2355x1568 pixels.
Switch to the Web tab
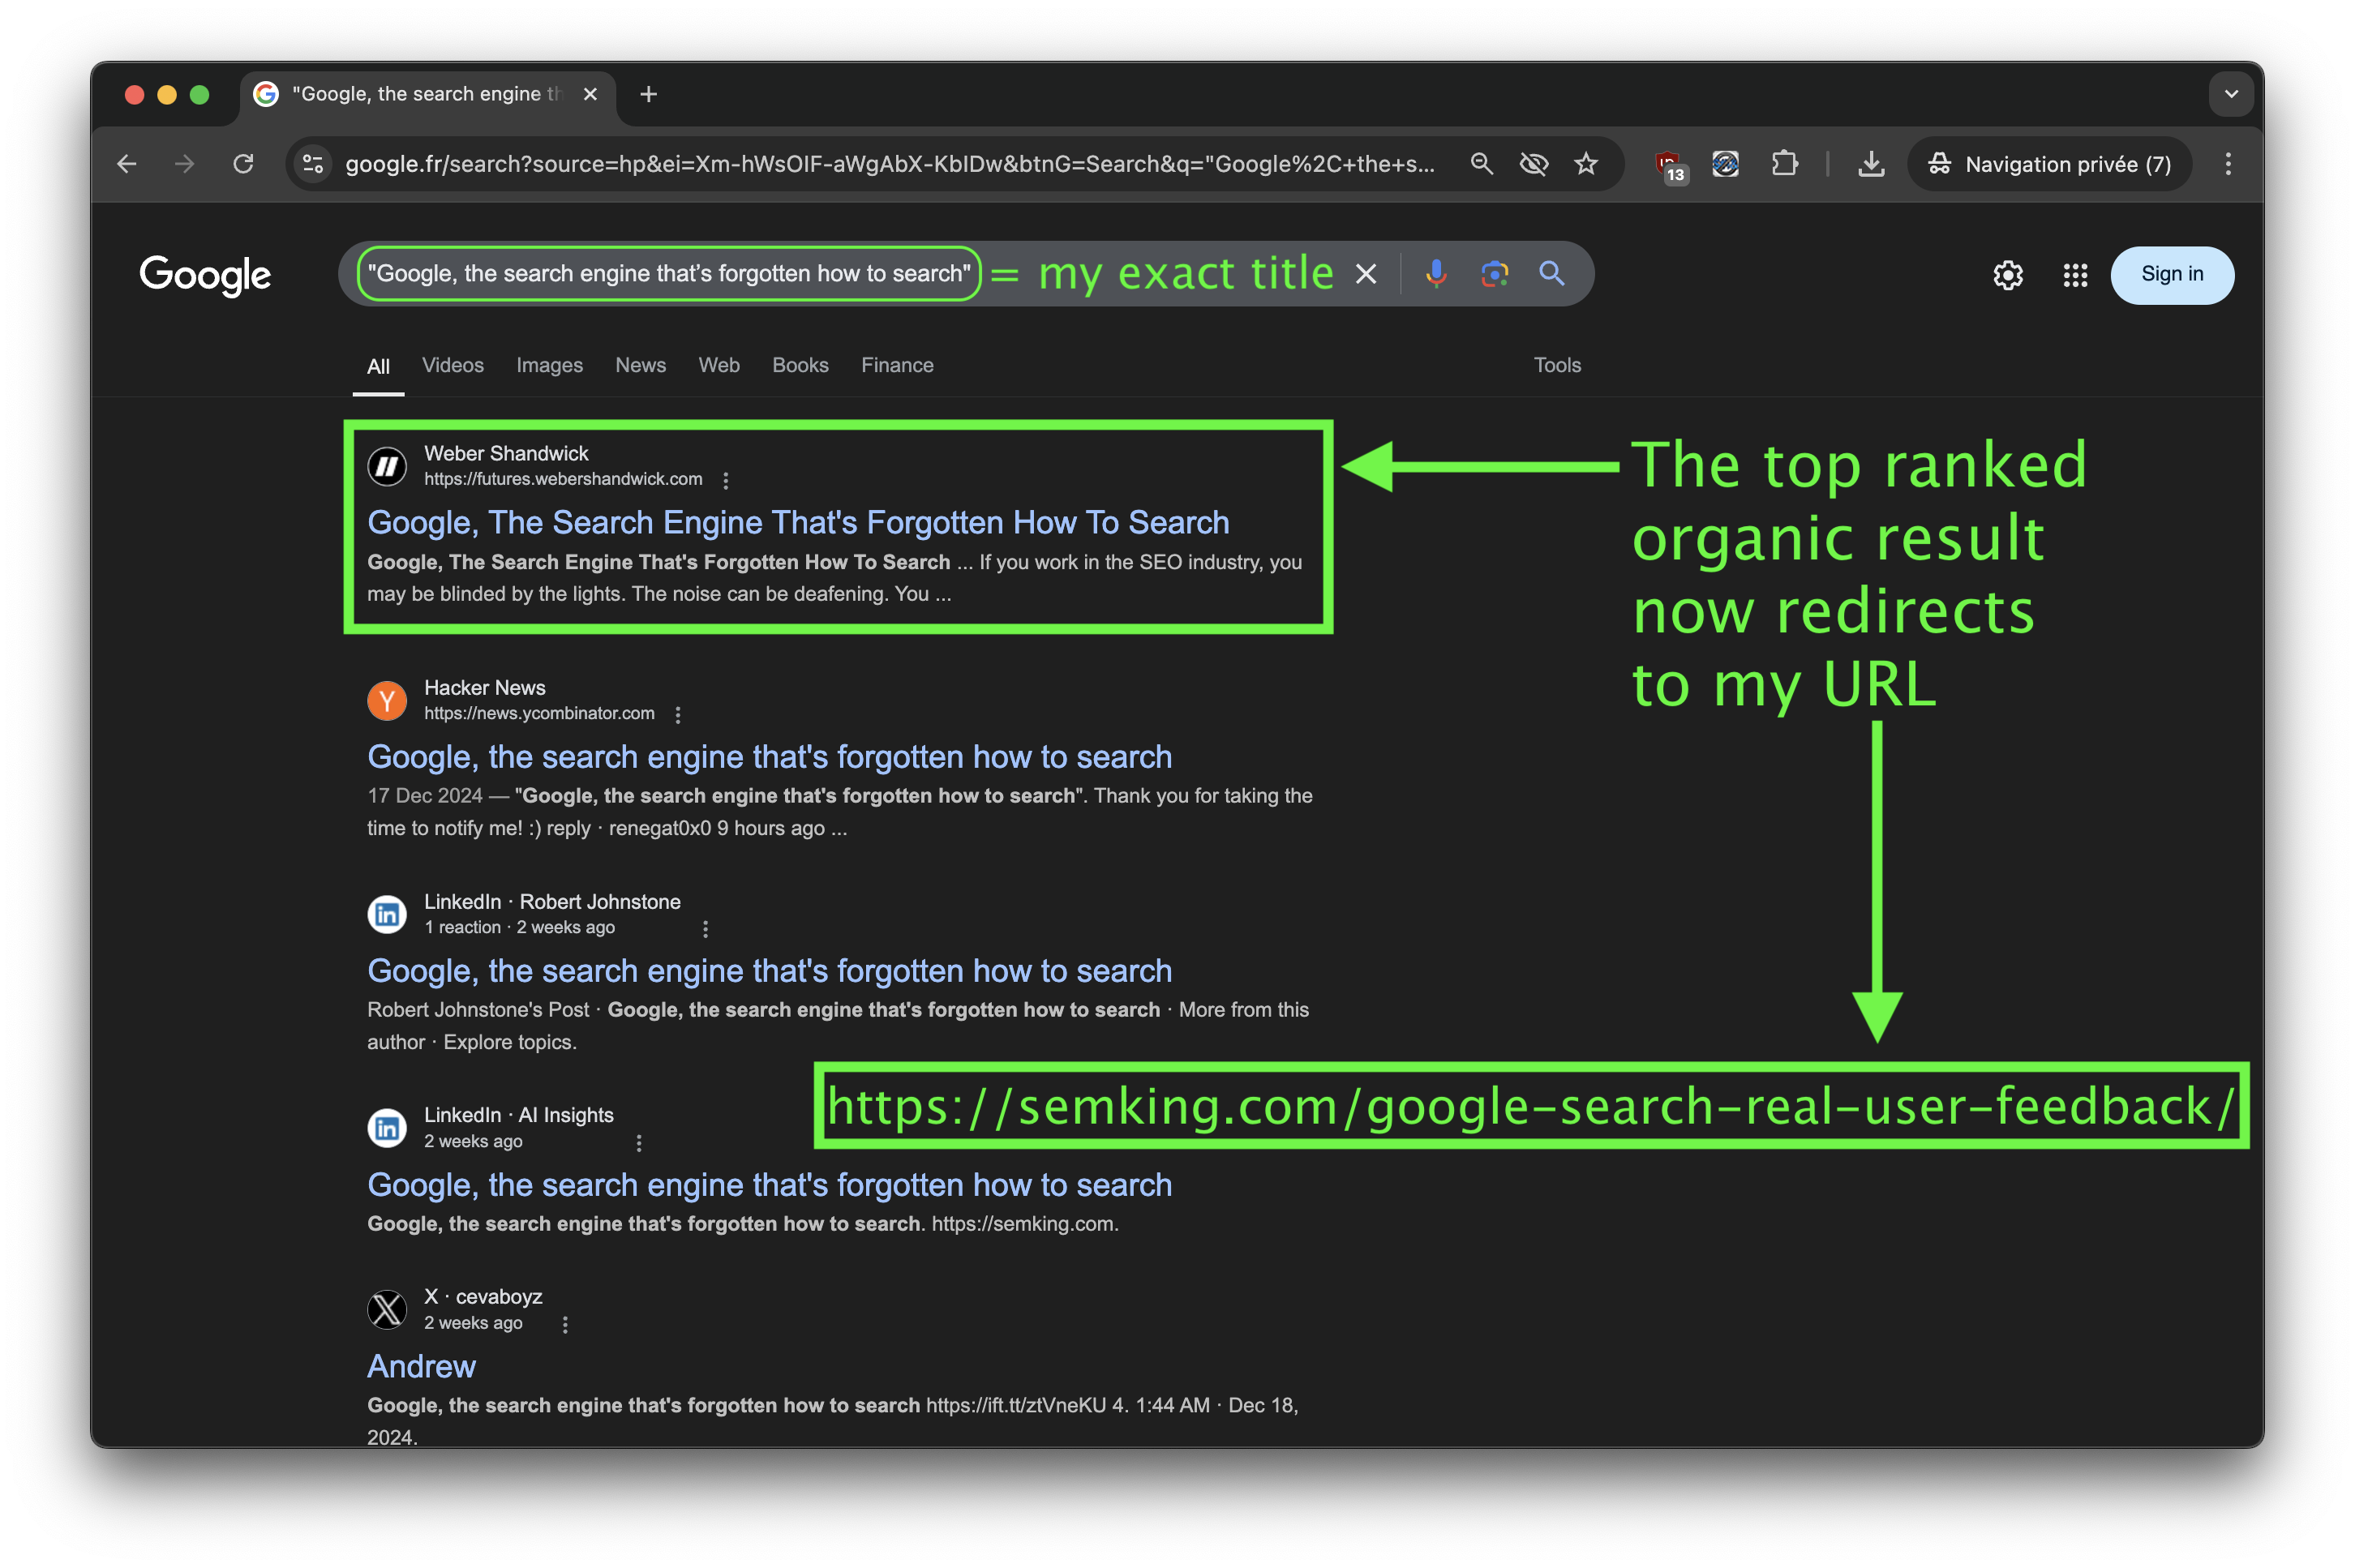tap(719, 366)
